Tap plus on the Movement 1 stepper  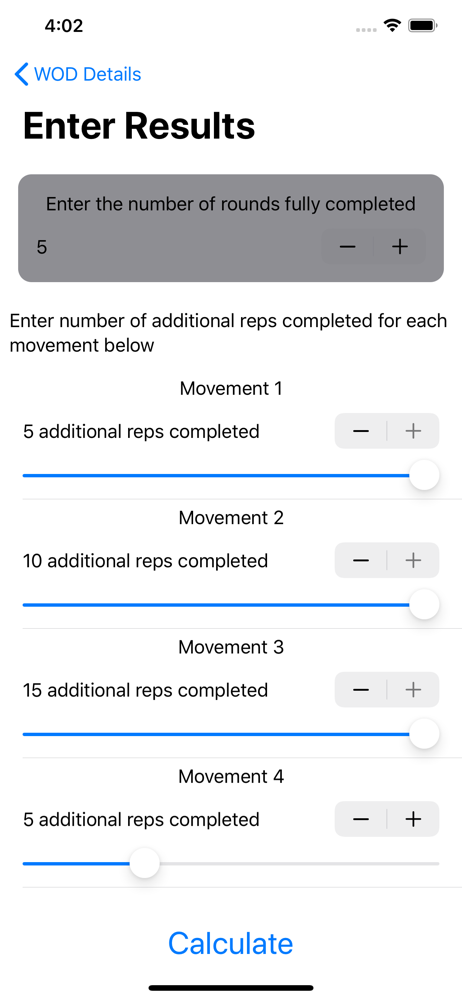pos(414,431)
